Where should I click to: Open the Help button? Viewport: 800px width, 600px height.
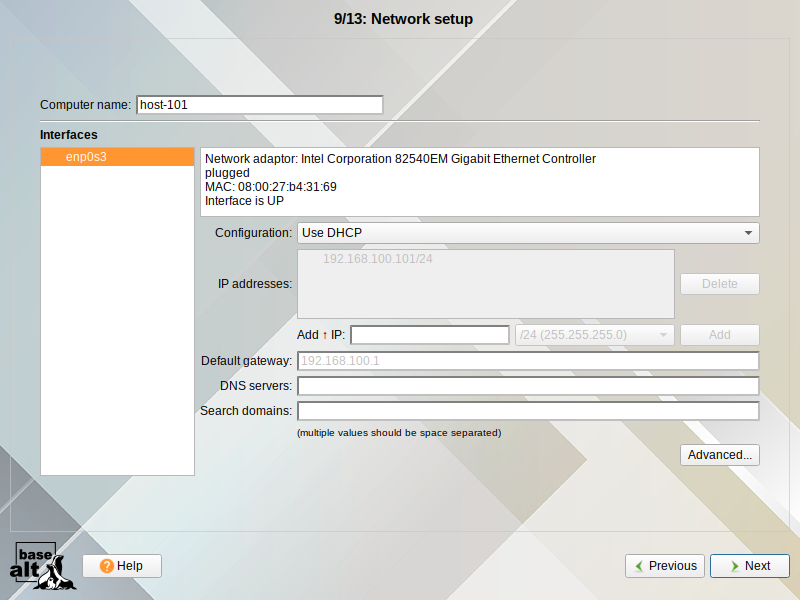tap(122, 566)
